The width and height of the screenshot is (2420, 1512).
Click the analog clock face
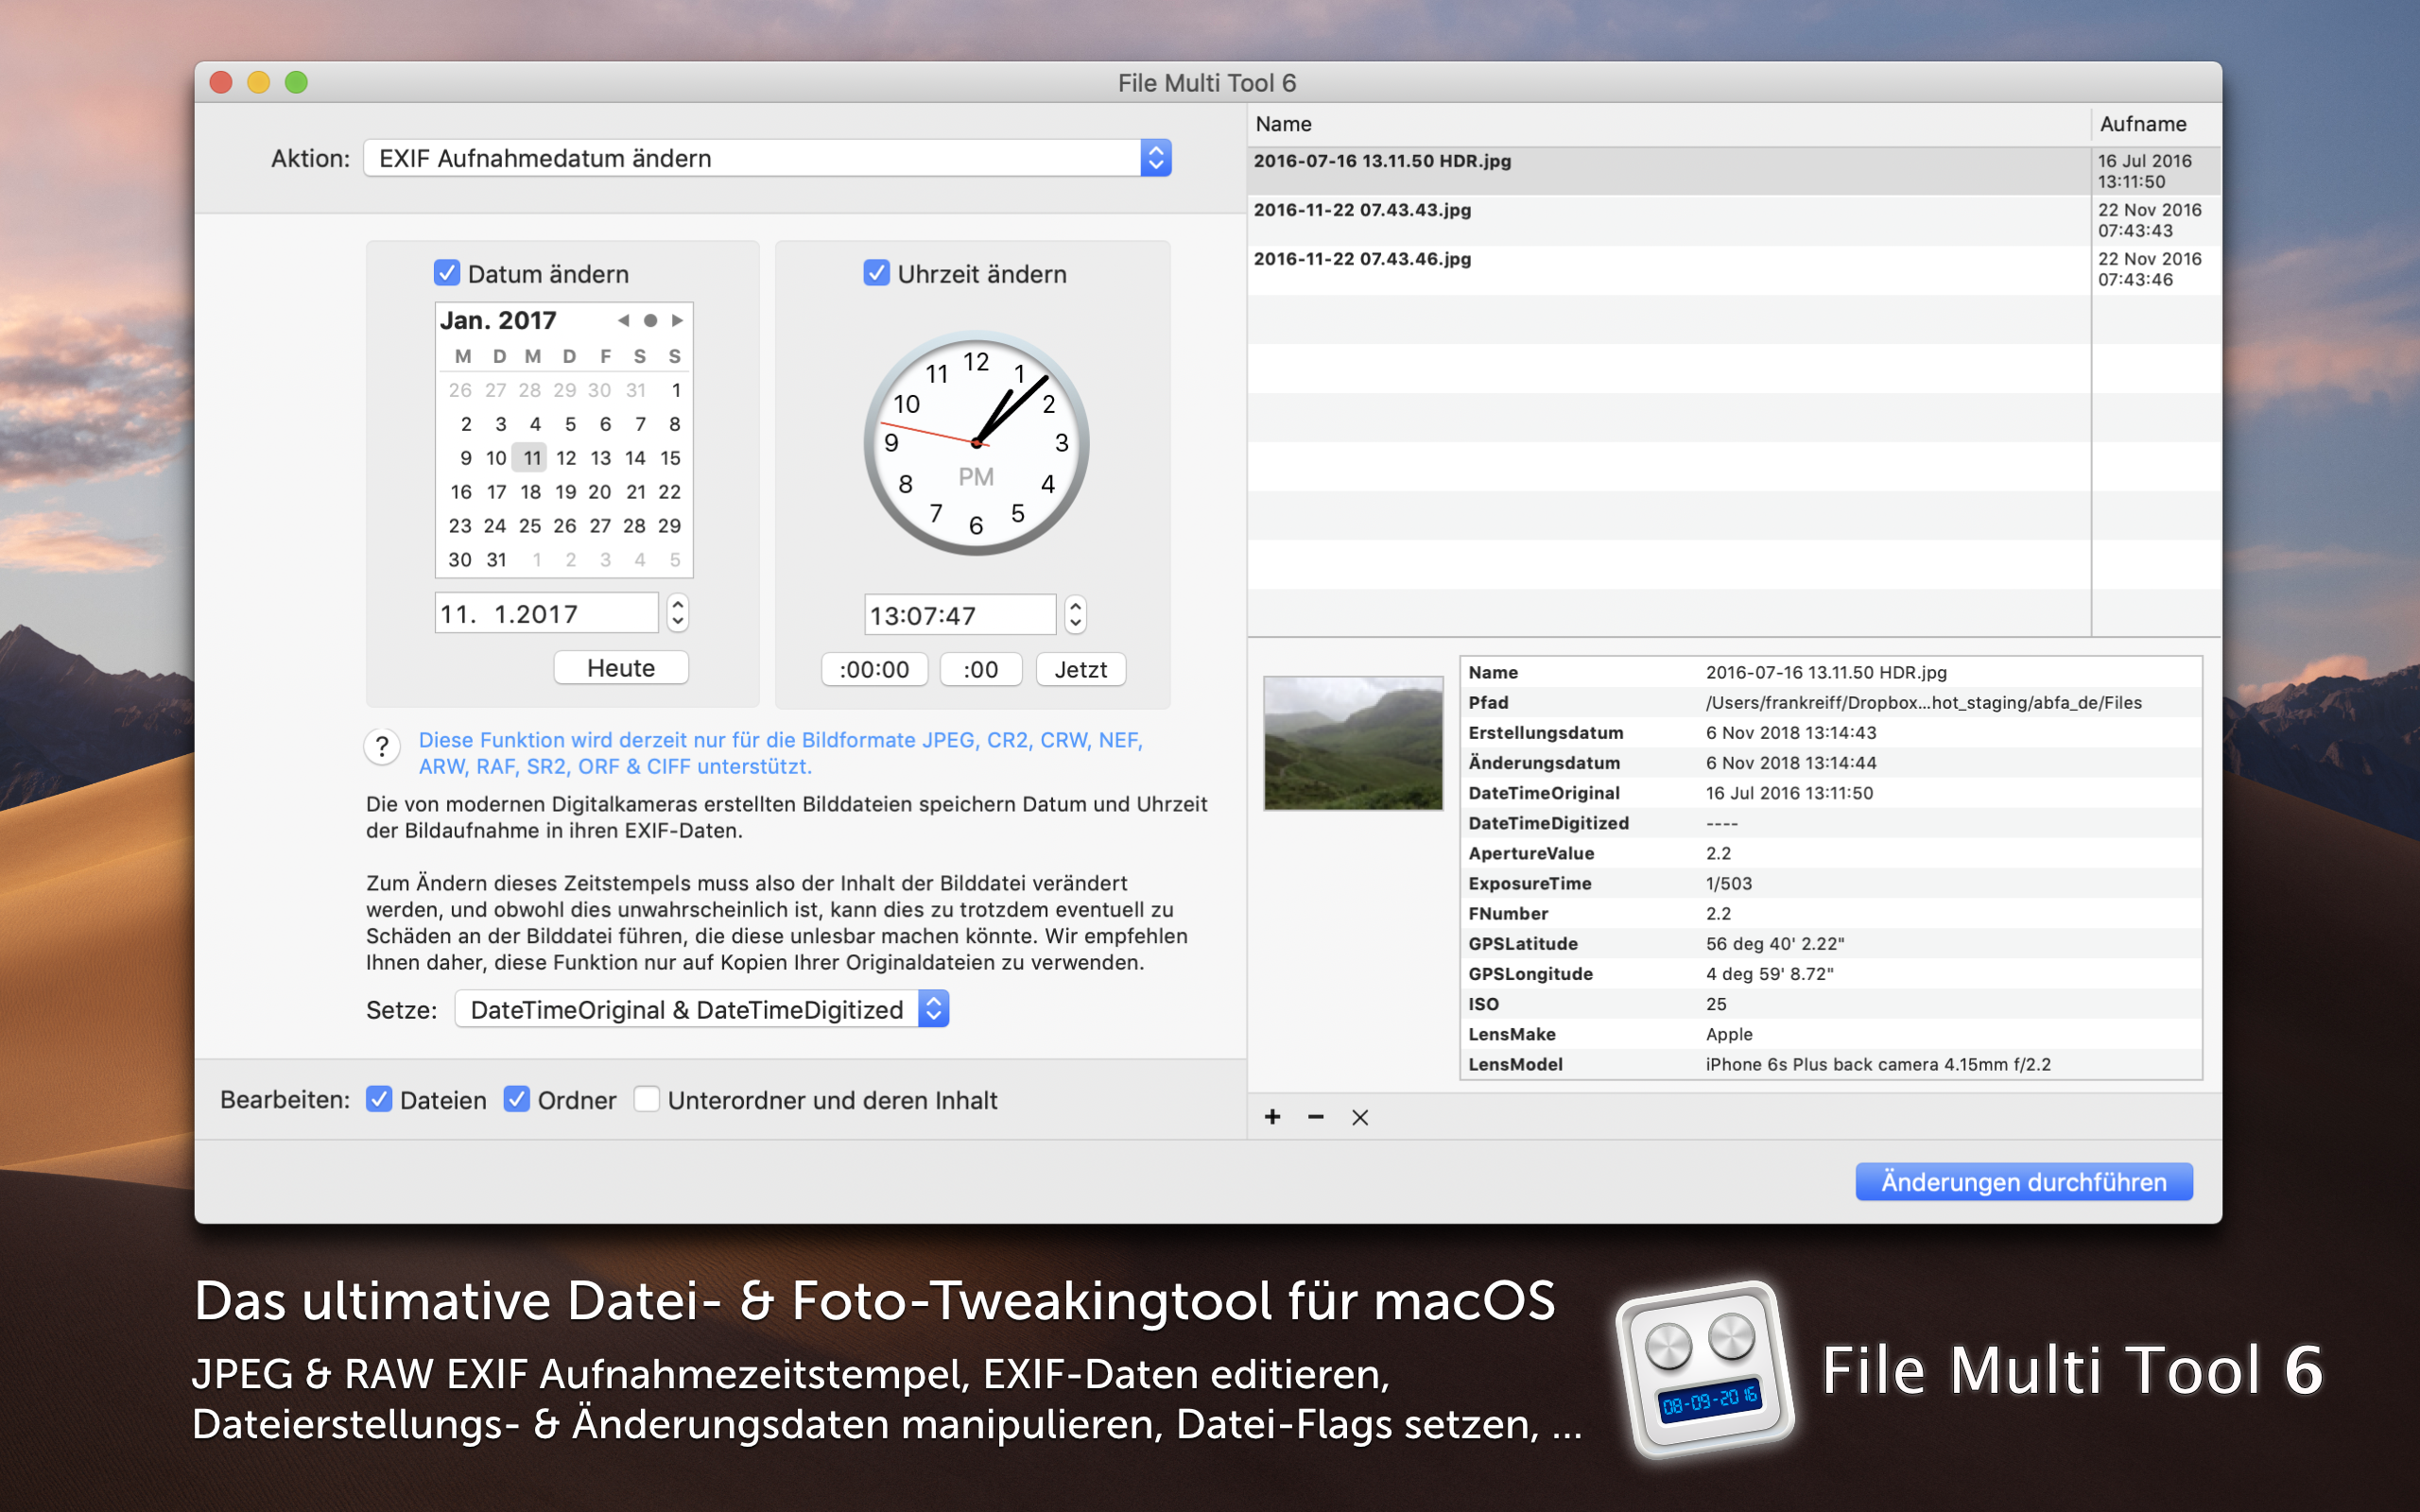[x=976, y=443]
